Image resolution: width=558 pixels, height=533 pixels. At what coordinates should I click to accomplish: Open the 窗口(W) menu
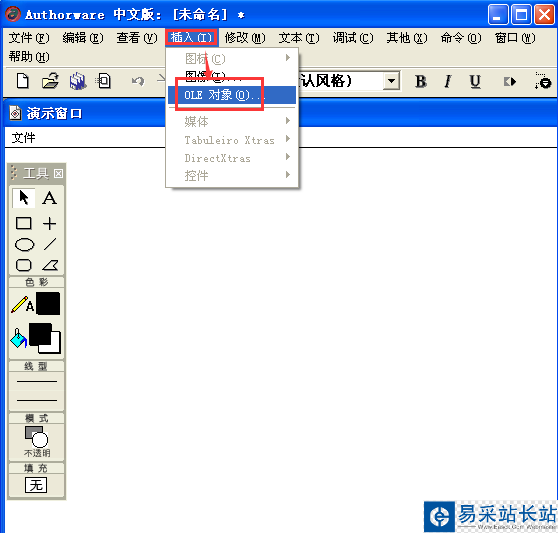tap(515, 38)
